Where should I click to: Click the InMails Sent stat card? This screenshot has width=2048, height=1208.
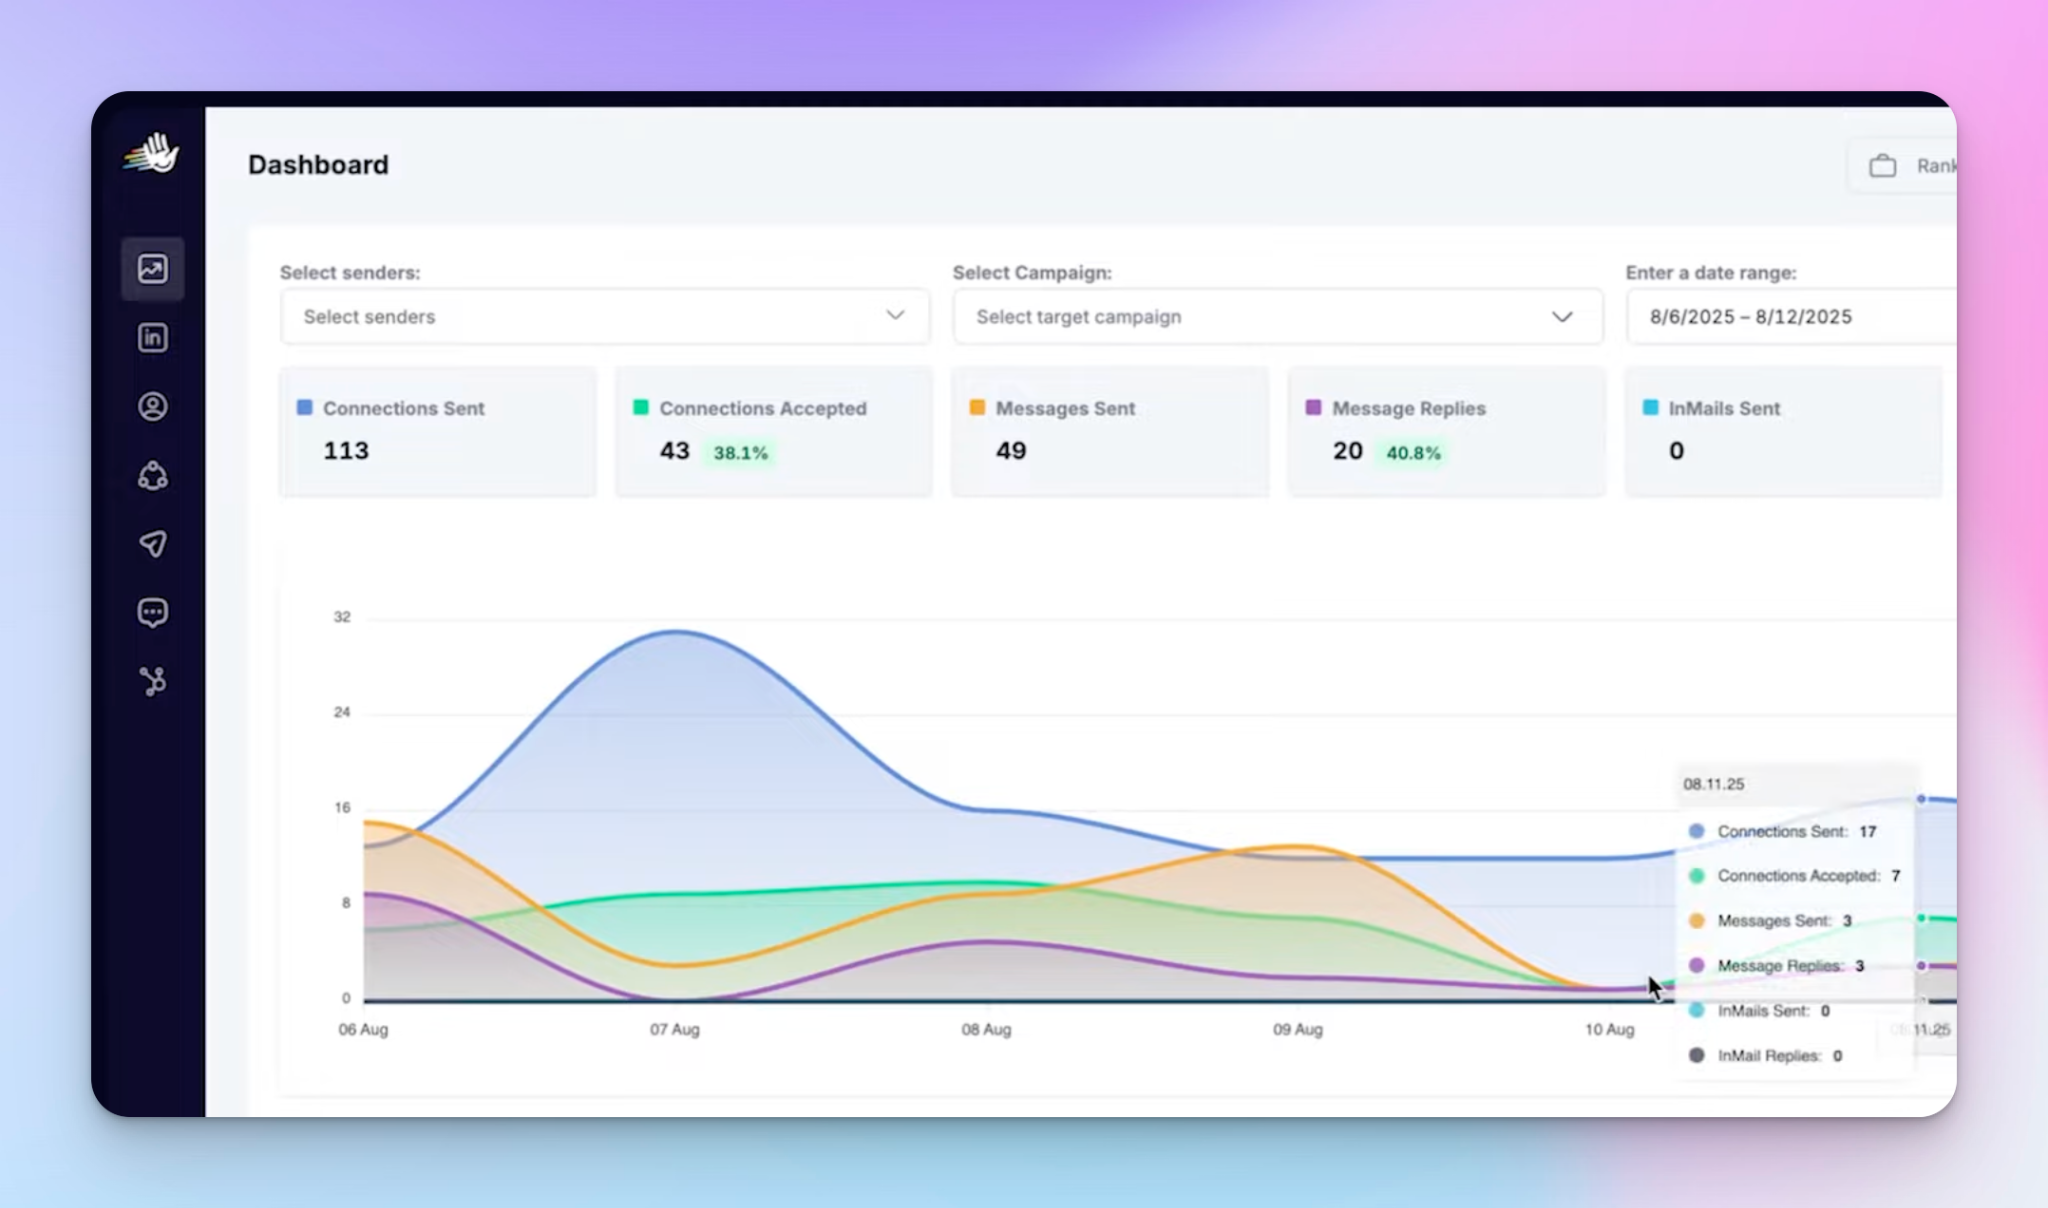point(1783,431)
